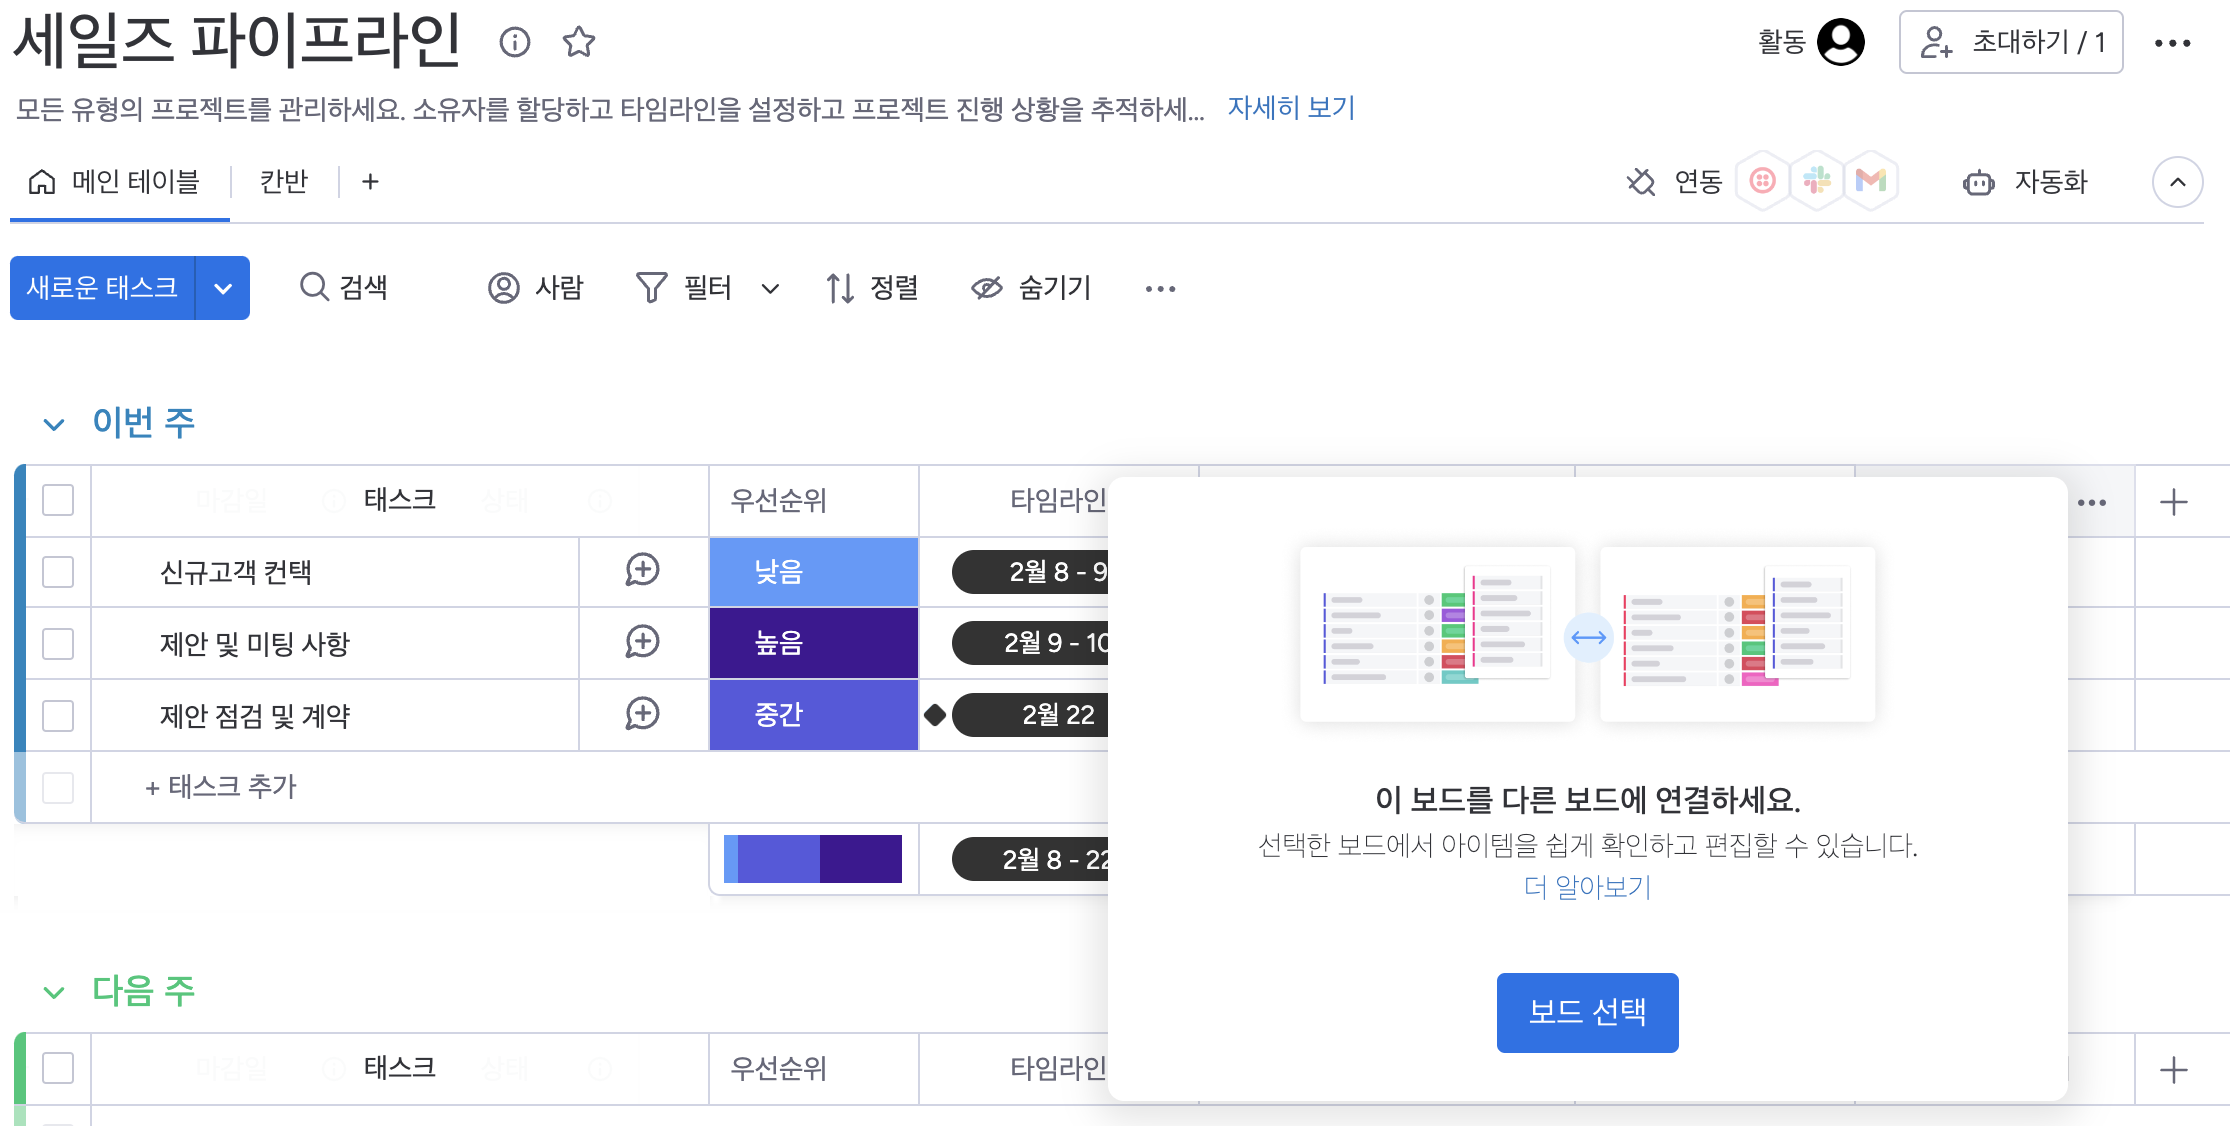Image resolution: width=2230 pixels, height=1126 pixels.
Task: Open 새로운 태스크 dropdown arrow
Action: [x=223, y=289]
